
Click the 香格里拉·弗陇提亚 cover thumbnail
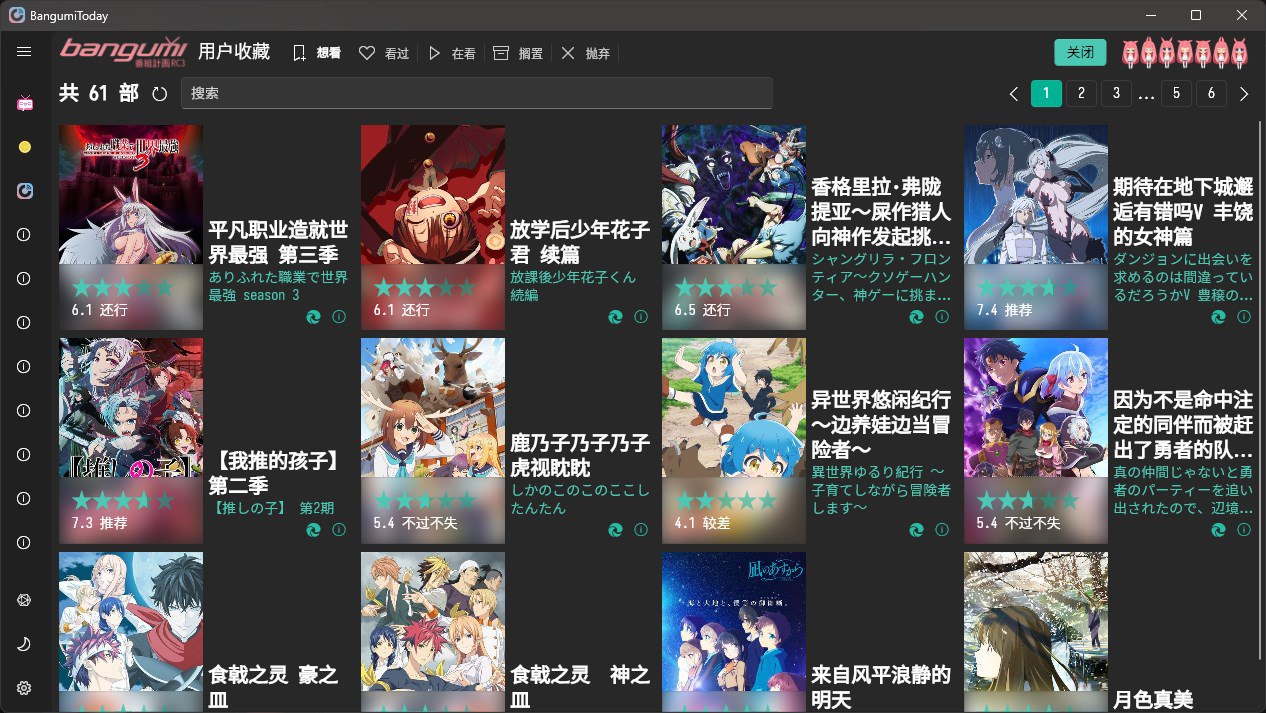[x=734, y=227]
